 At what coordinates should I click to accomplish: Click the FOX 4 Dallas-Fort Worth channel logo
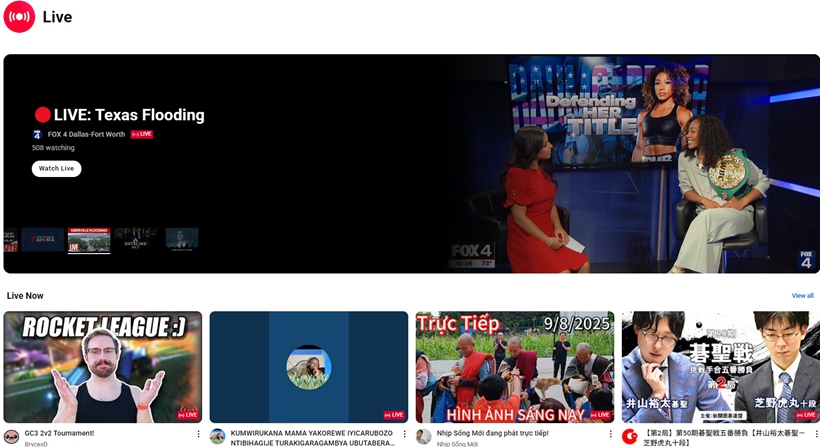(38, 134)
